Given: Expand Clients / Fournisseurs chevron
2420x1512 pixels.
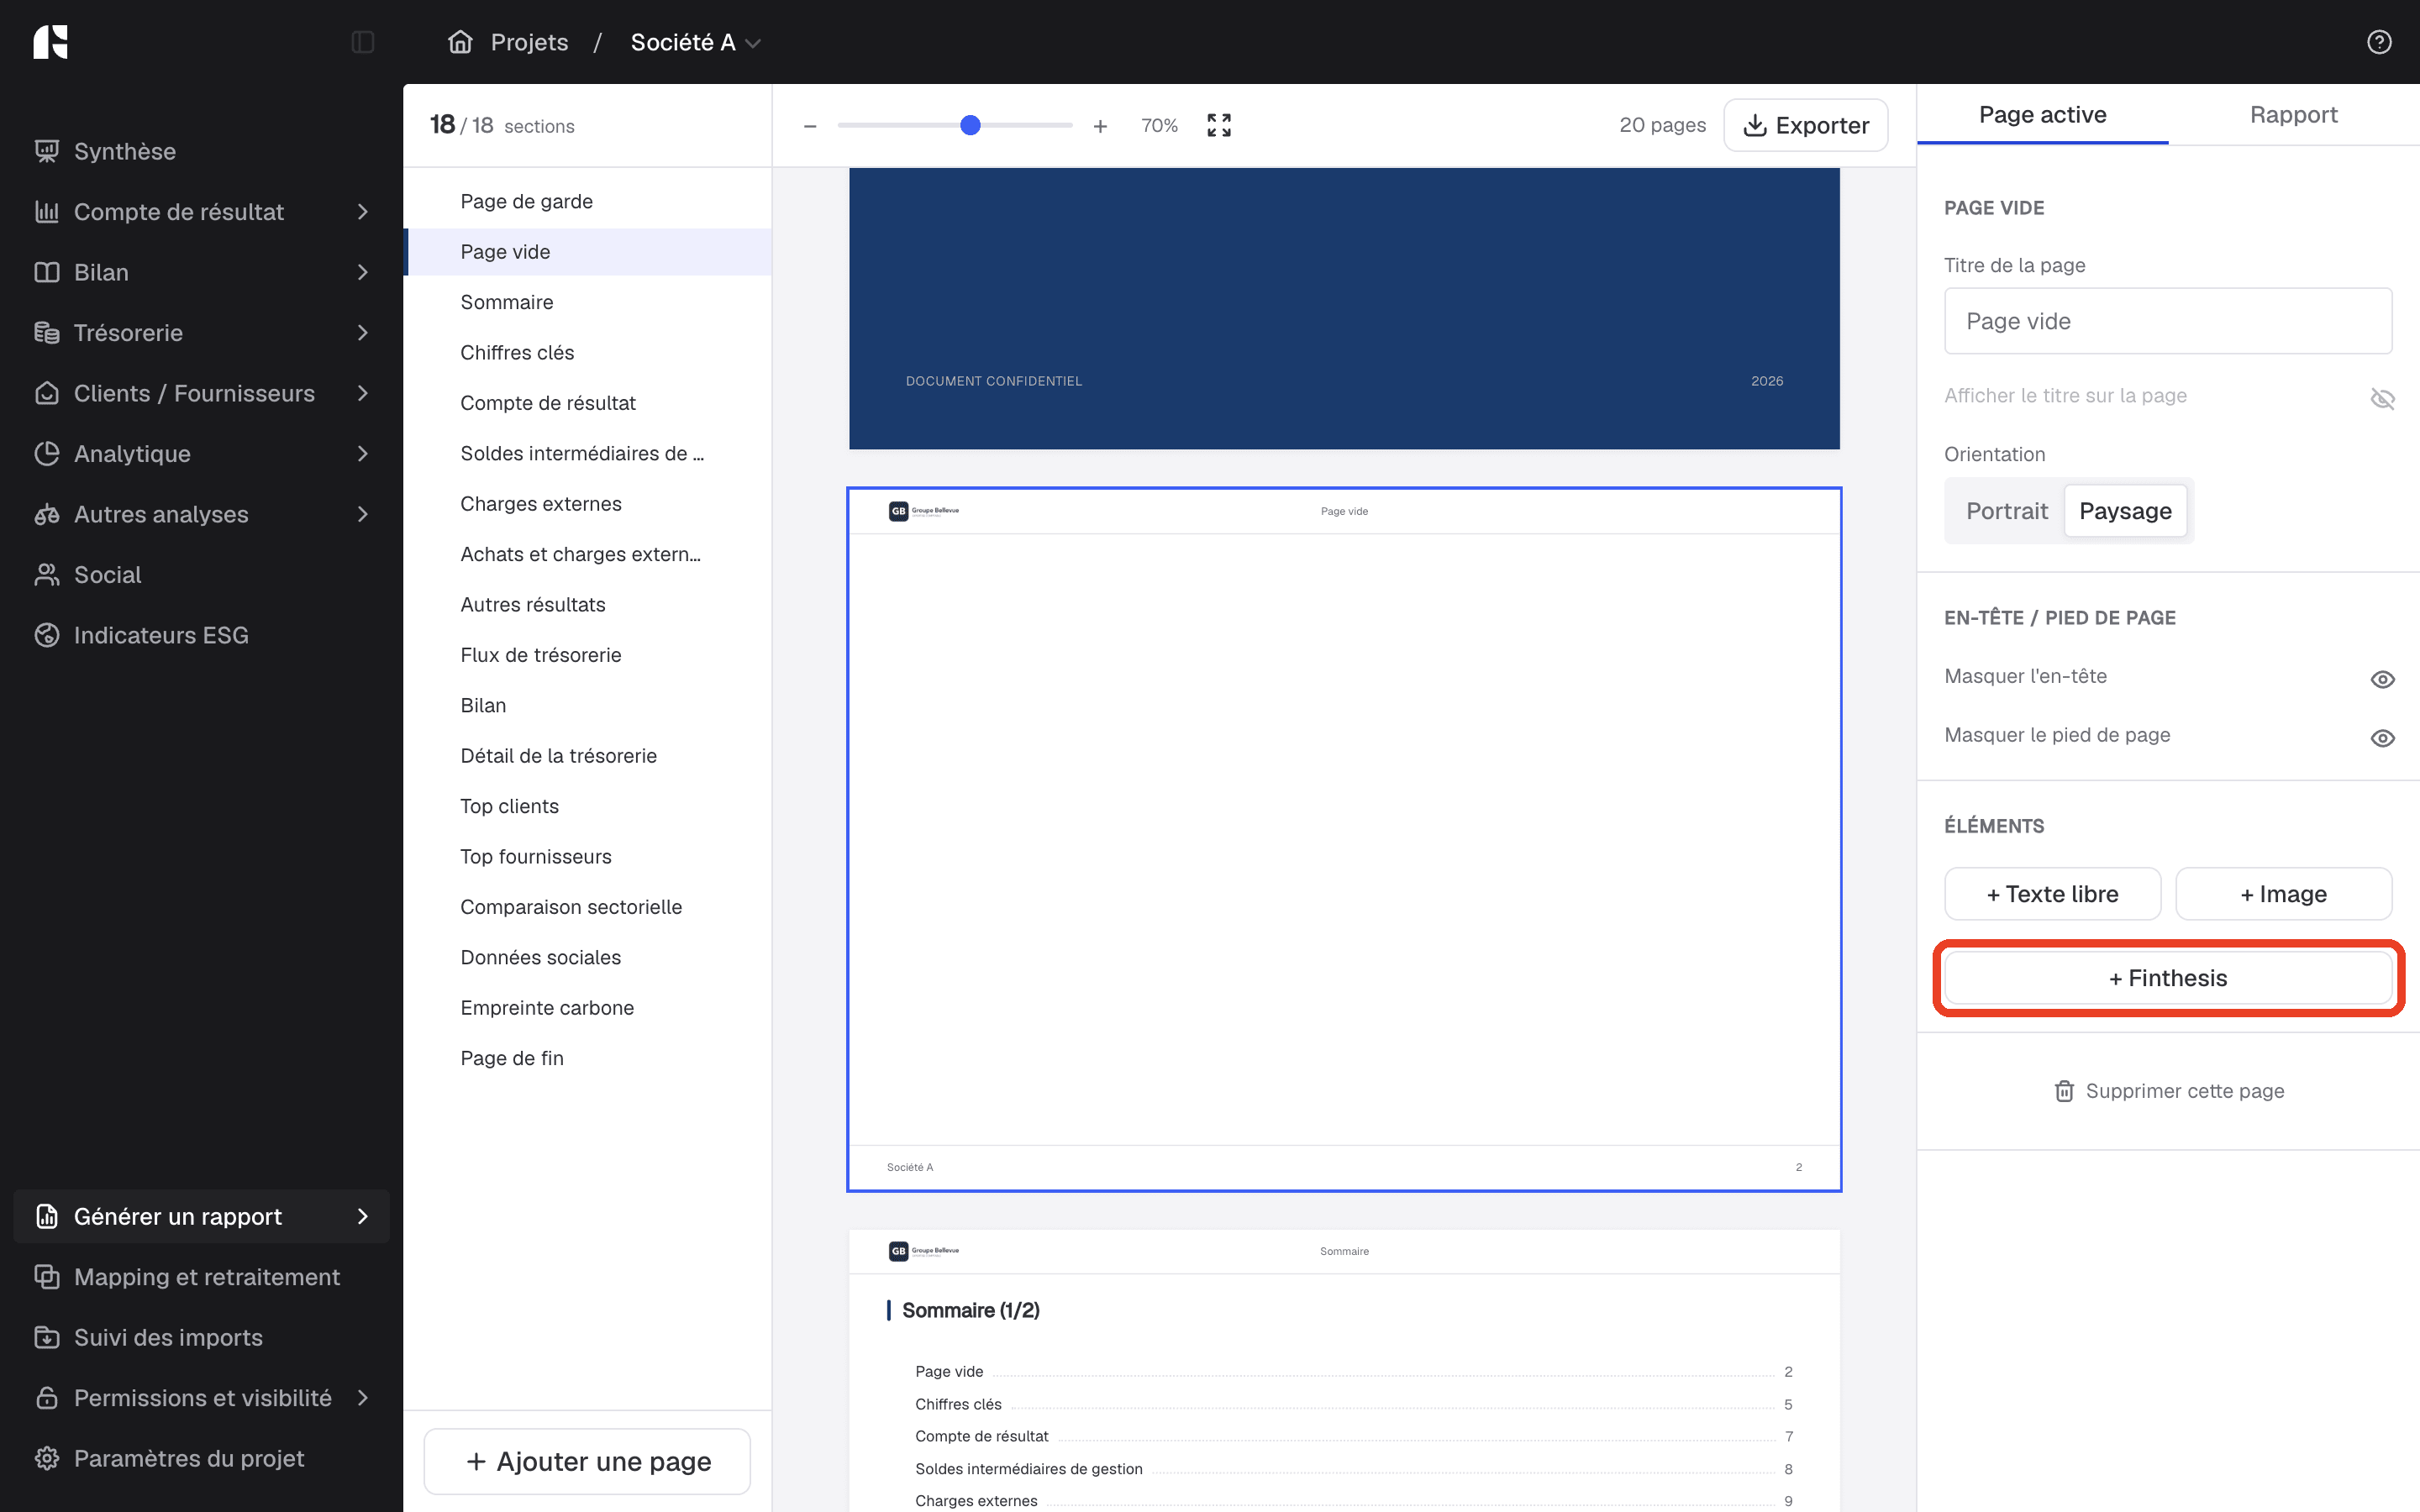Looking at the screenshot, I should tap(363, 393).
